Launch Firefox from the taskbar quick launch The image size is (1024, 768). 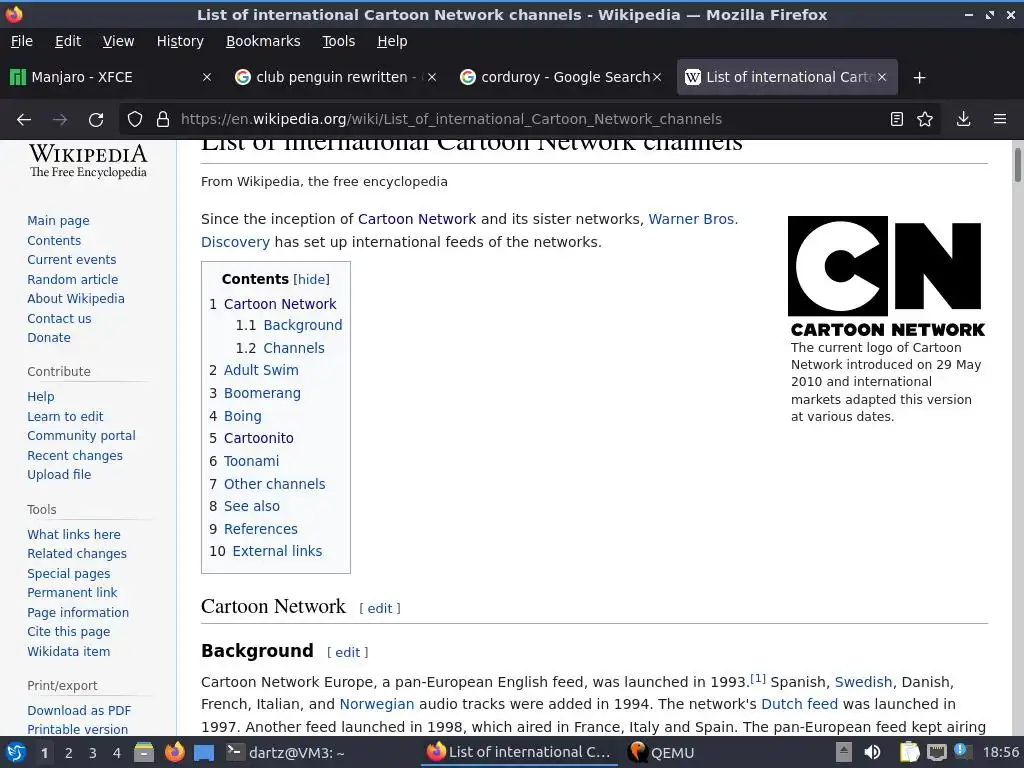coord(174,752)
